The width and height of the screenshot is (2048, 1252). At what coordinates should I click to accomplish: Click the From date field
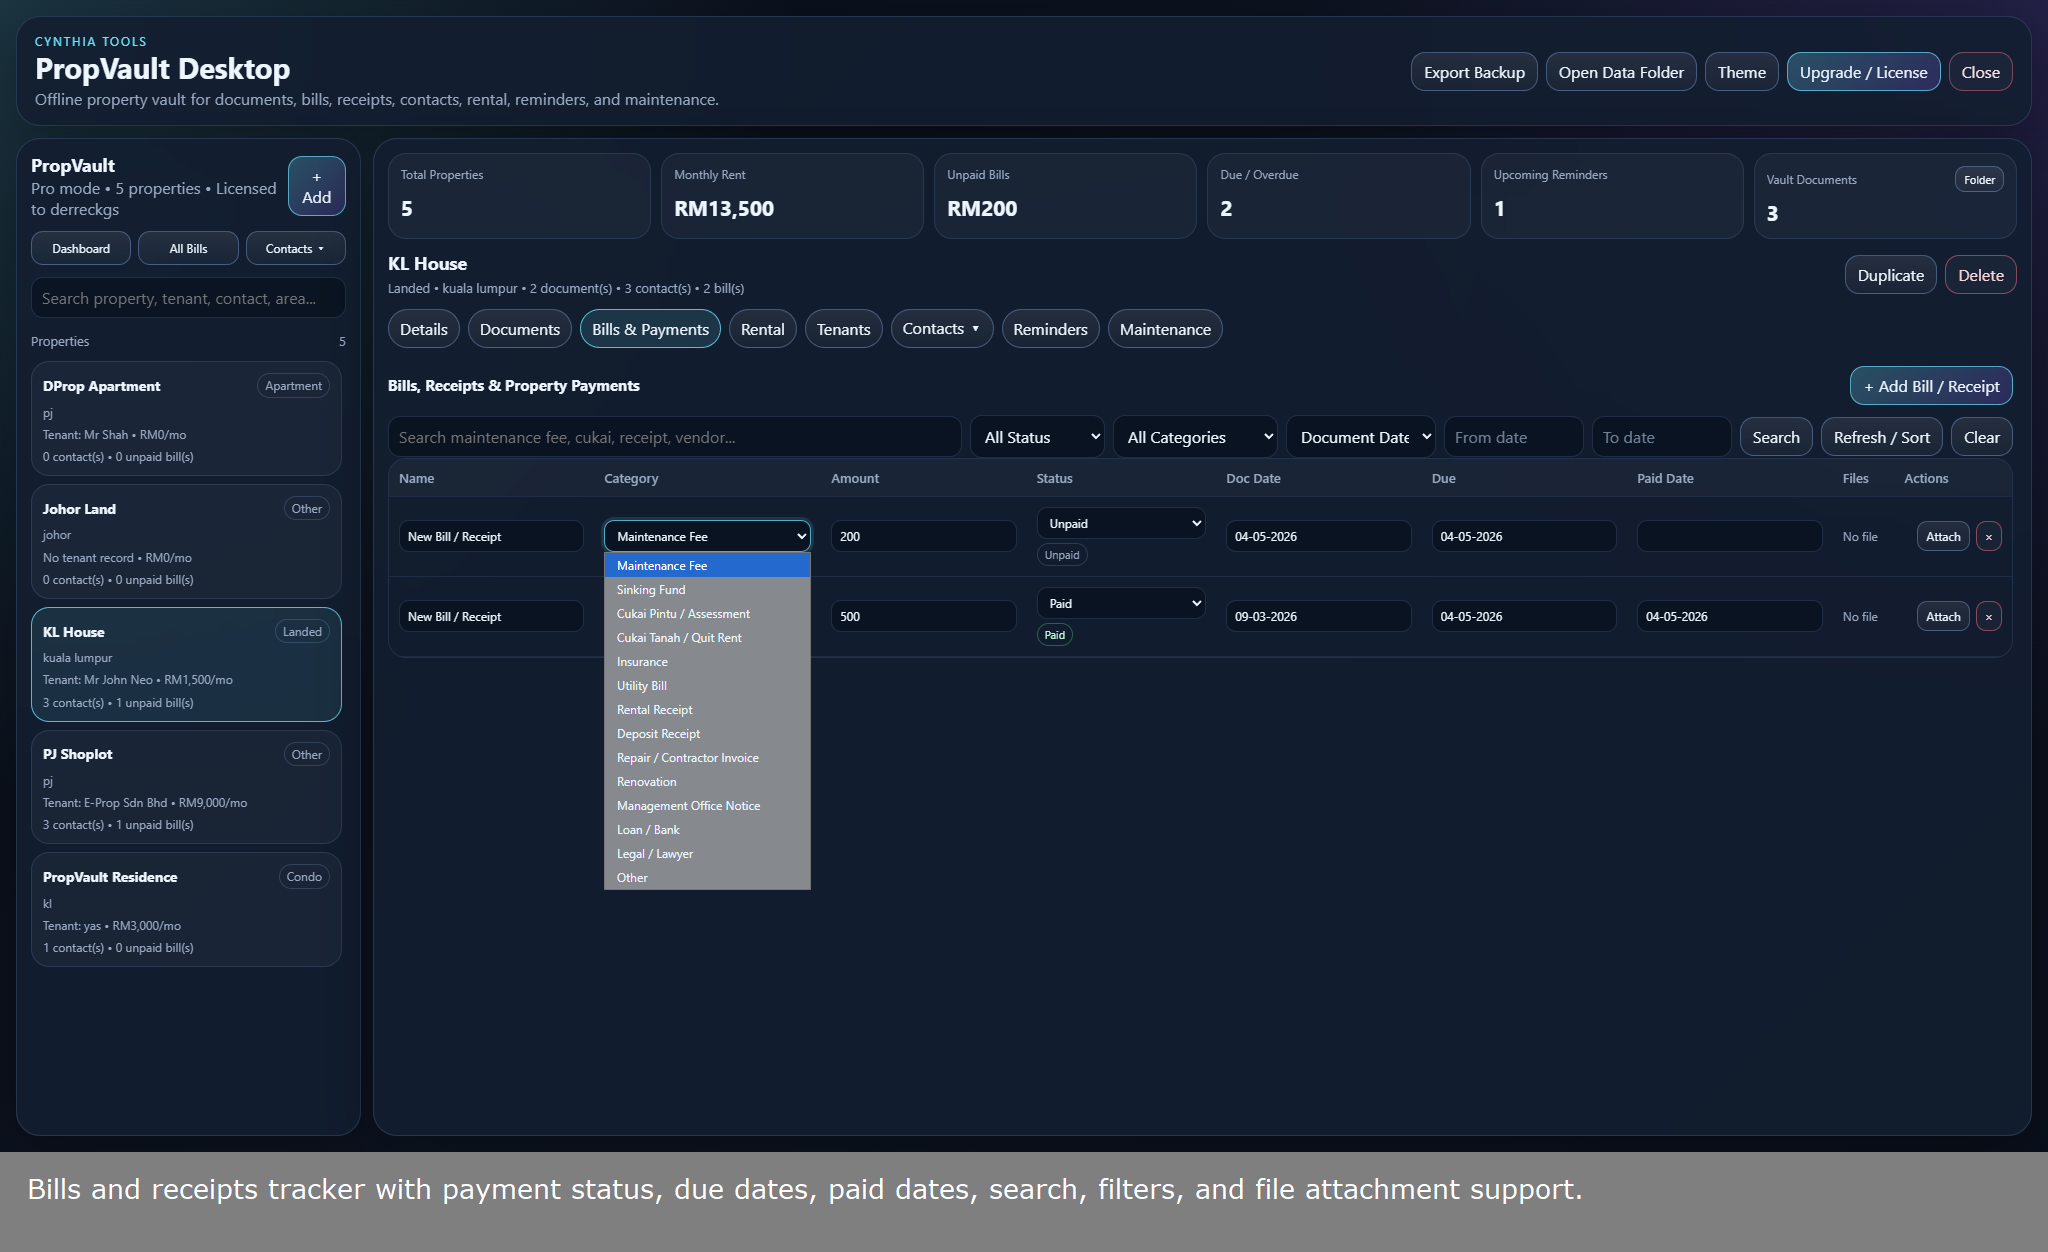[1513, 437]
